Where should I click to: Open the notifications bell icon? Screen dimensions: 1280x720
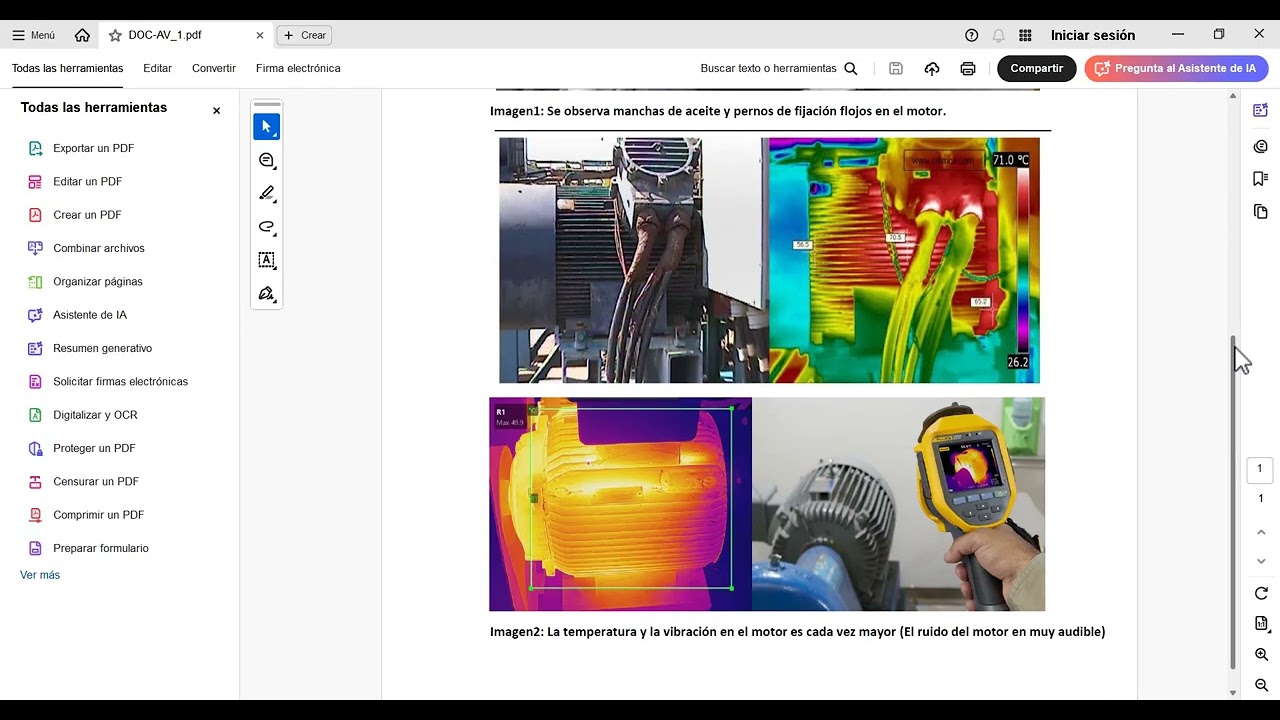click(x=998, y=35)
